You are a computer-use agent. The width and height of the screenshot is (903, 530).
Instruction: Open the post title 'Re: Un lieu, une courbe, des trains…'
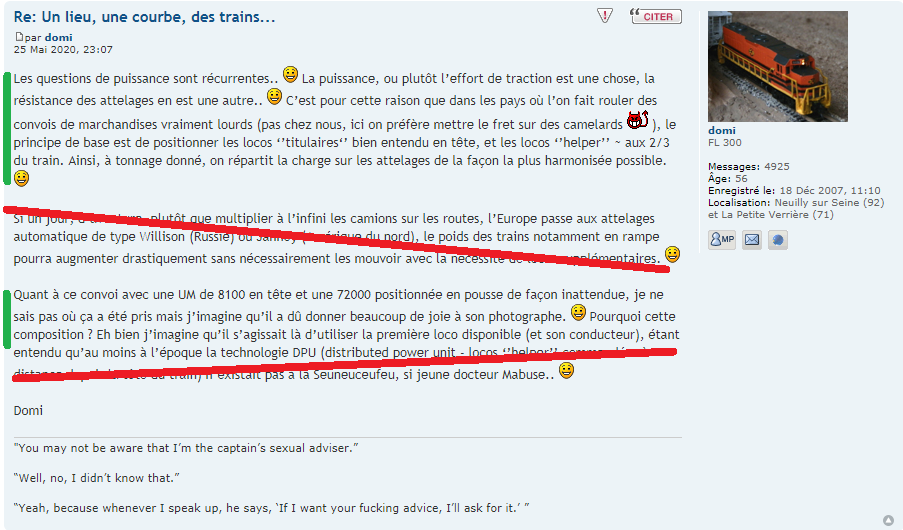tap(145, 17)
